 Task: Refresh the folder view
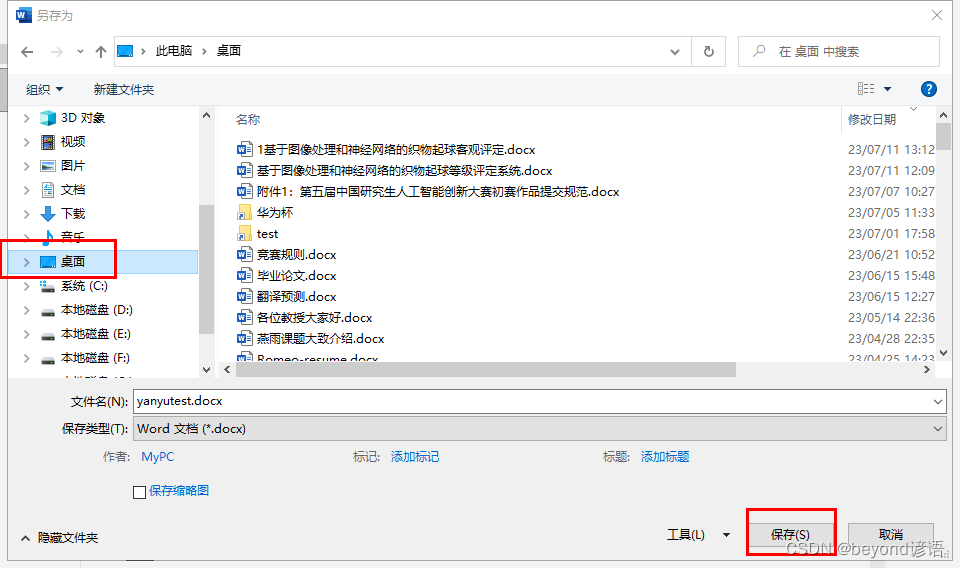coord(709,51)
